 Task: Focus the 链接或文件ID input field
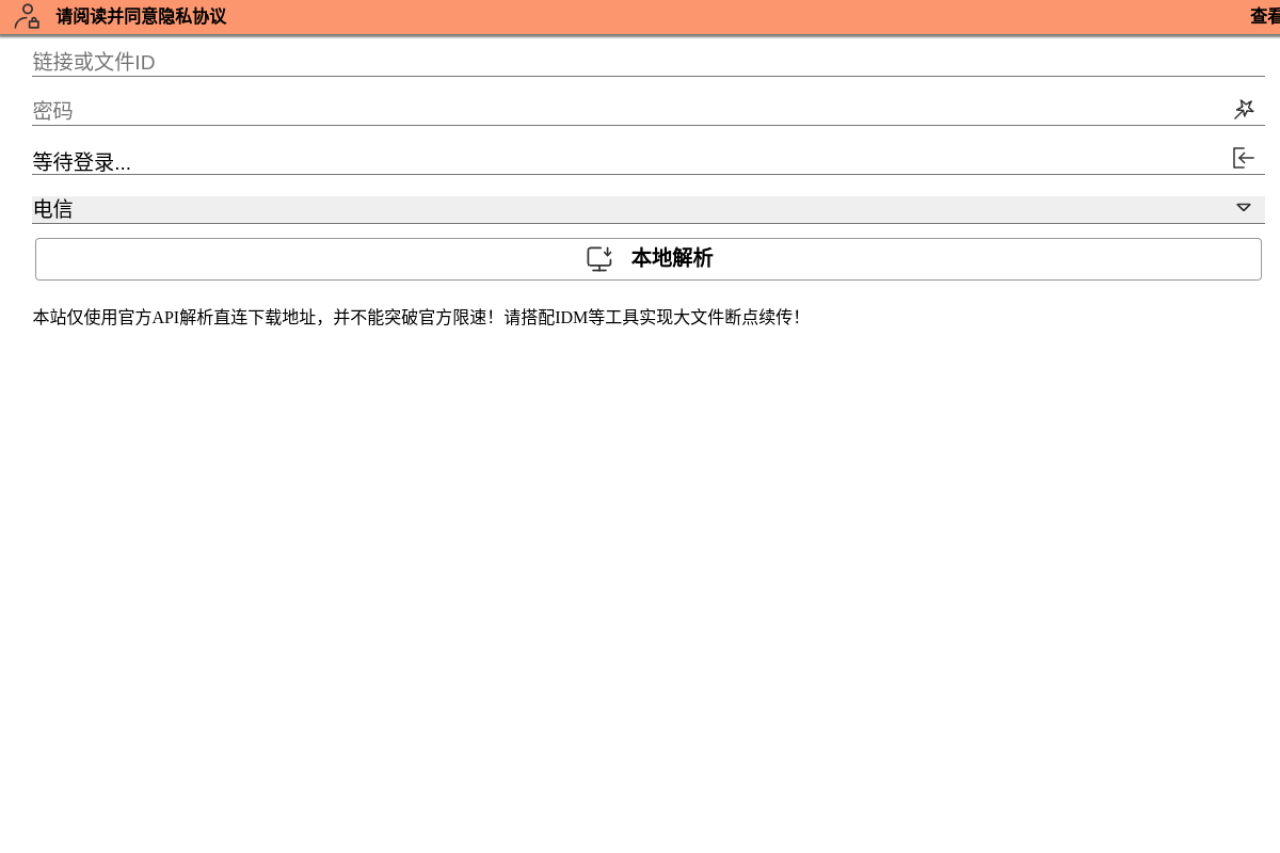[x=648, y=62]
